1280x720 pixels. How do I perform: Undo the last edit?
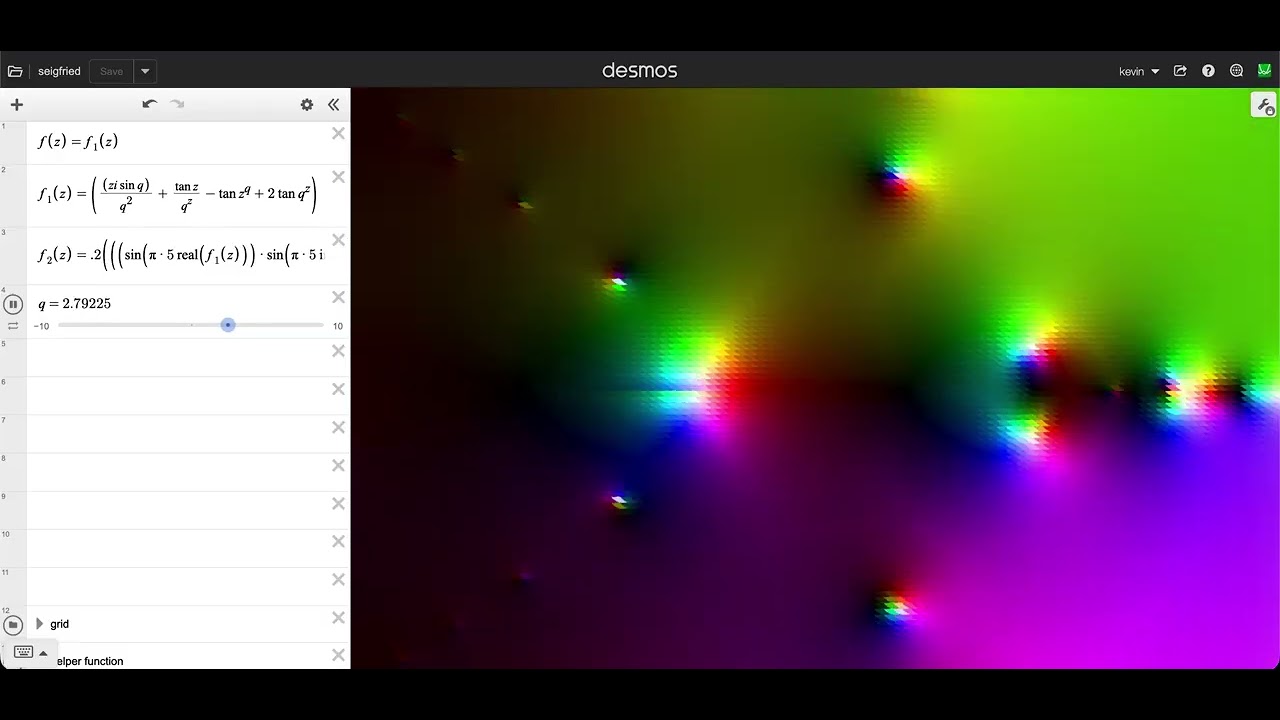tap(149, 104)
